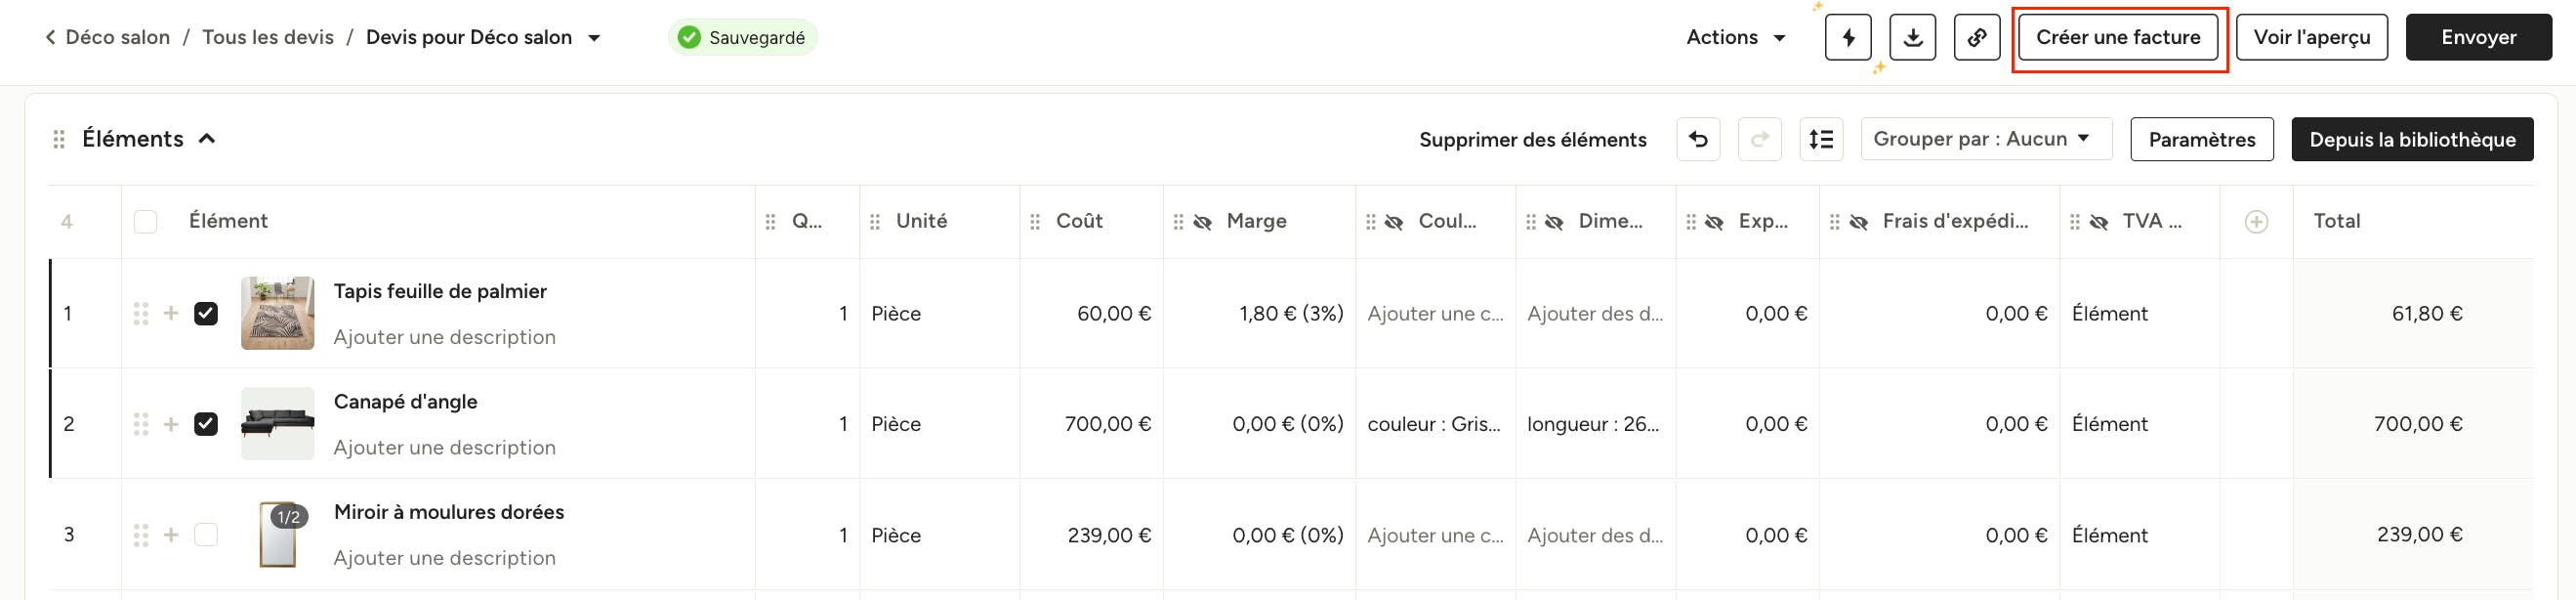
Task: Click the plus icon on the Canapé d'angle row
Action: 171,424
